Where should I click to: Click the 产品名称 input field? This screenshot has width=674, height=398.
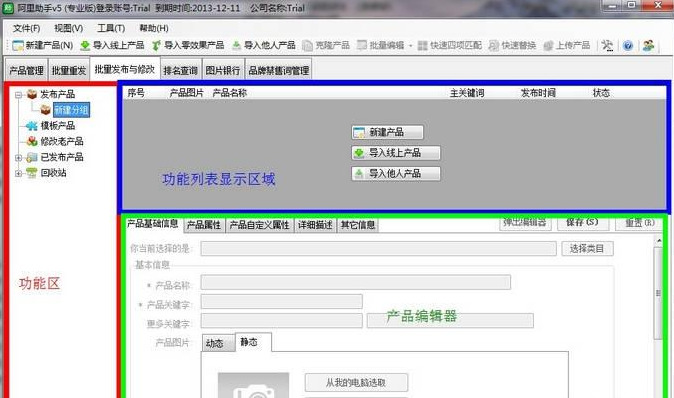[x=355, y=283]
